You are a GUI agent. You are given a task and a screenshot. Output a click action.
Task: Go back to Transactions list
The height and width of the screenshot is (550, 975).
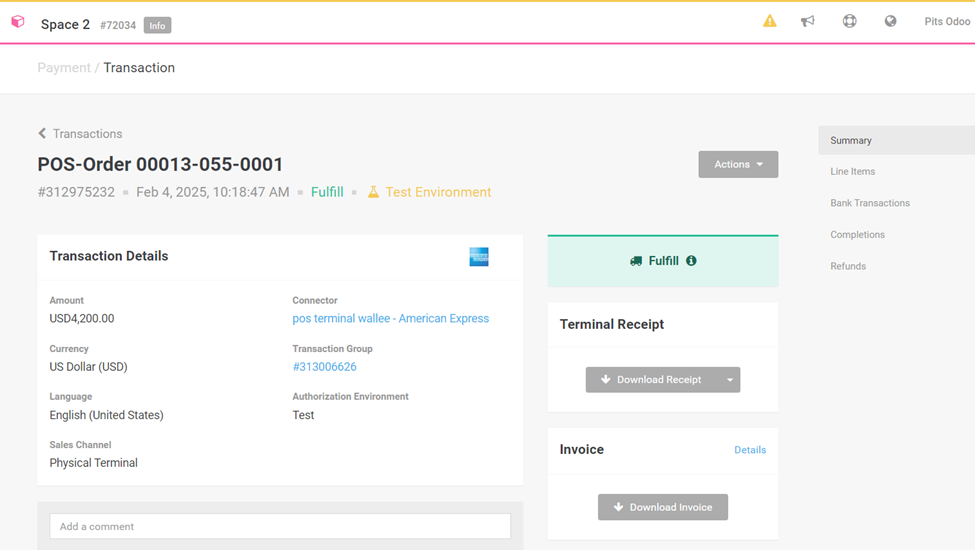point(80,134)
